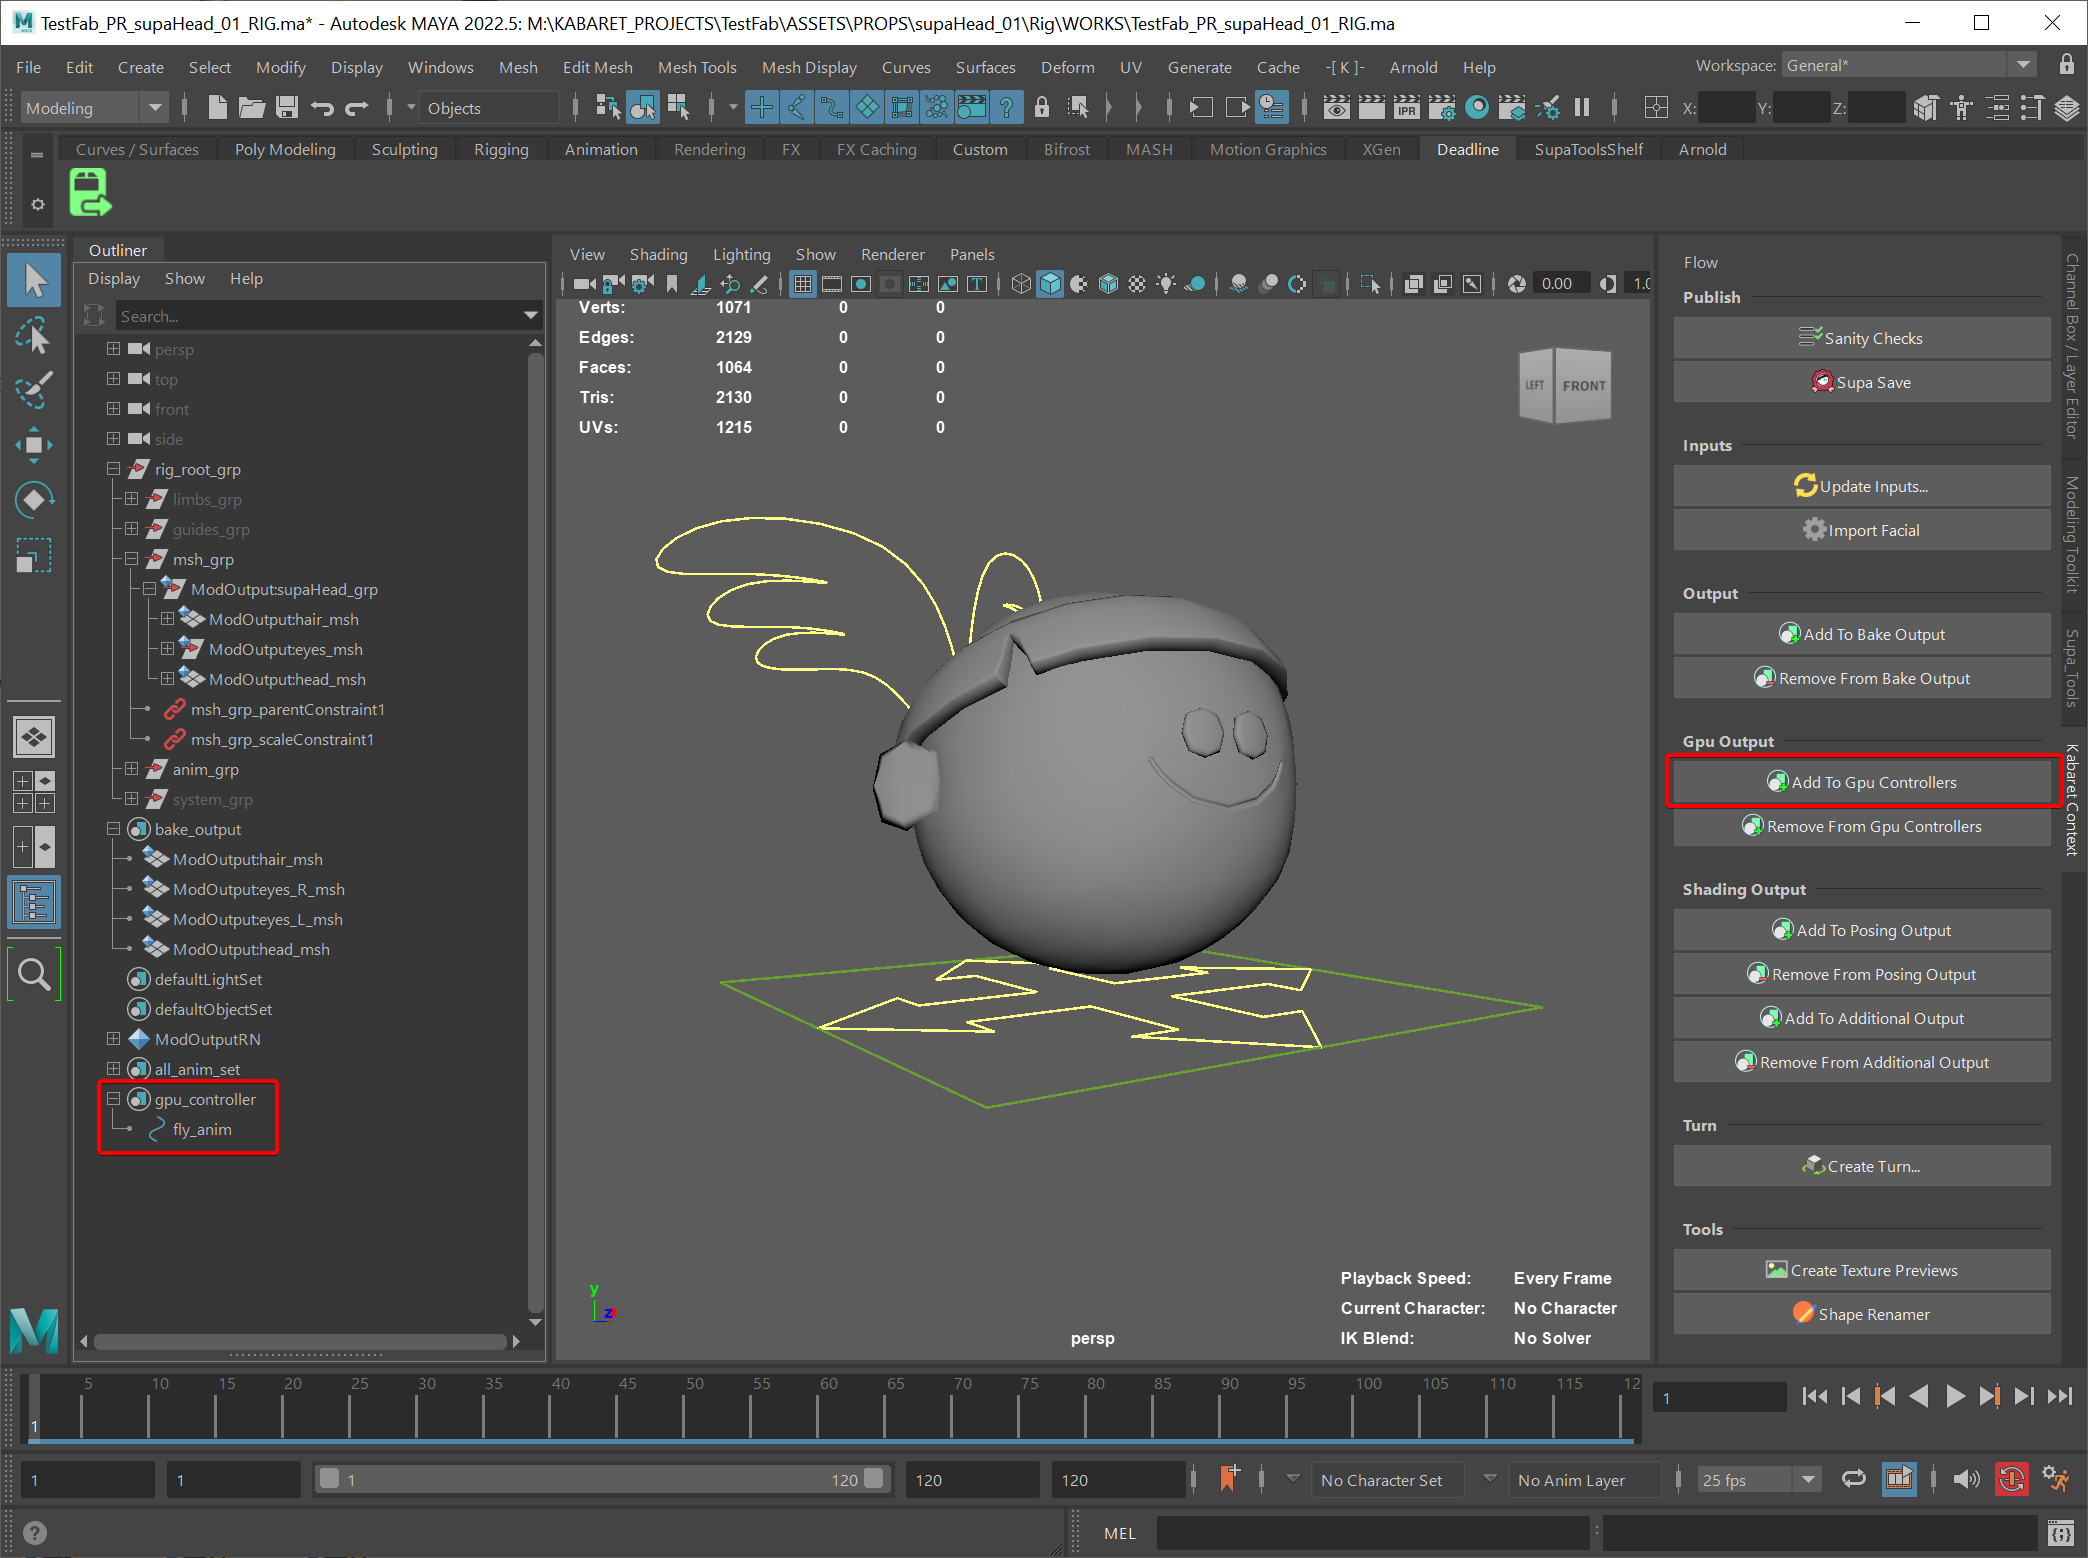Toggle viewport grid display icon
The height and width of the screenshot is (1558, 2088).
click(802, 284)
